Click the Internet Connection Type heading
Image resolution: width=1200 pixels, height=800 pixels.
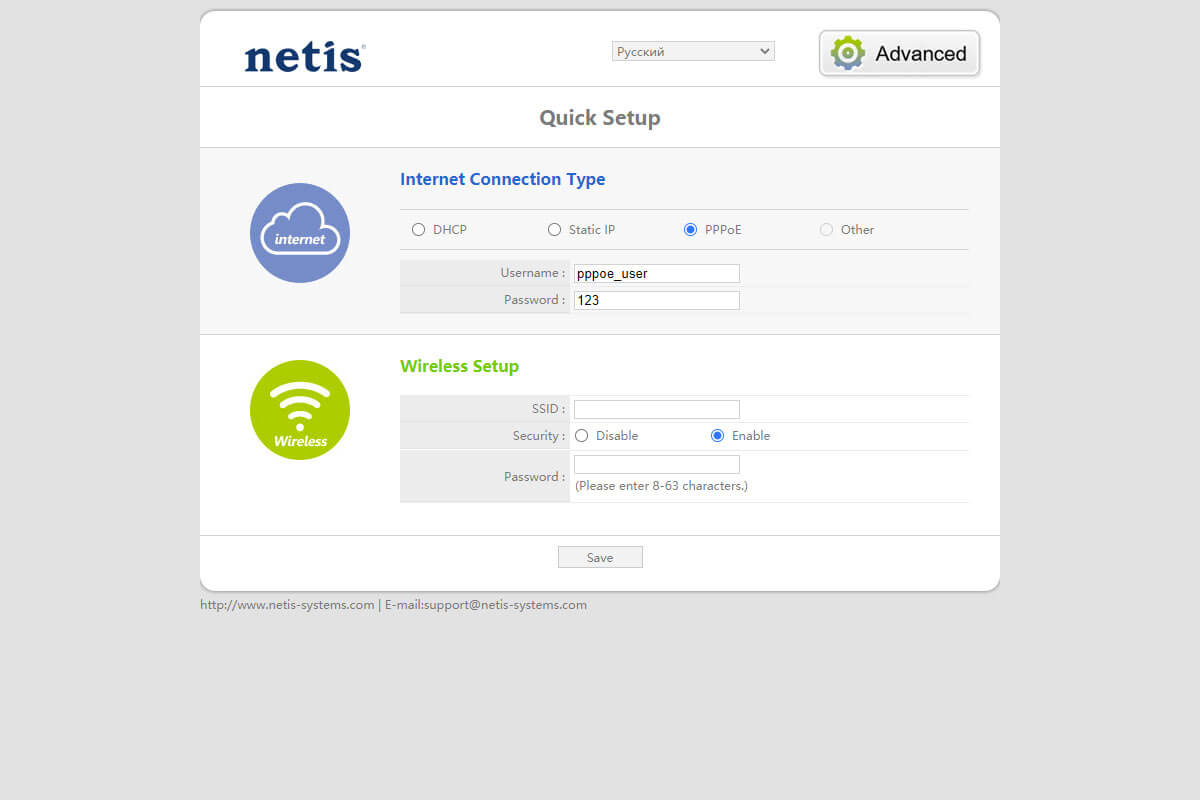point(502,180)
